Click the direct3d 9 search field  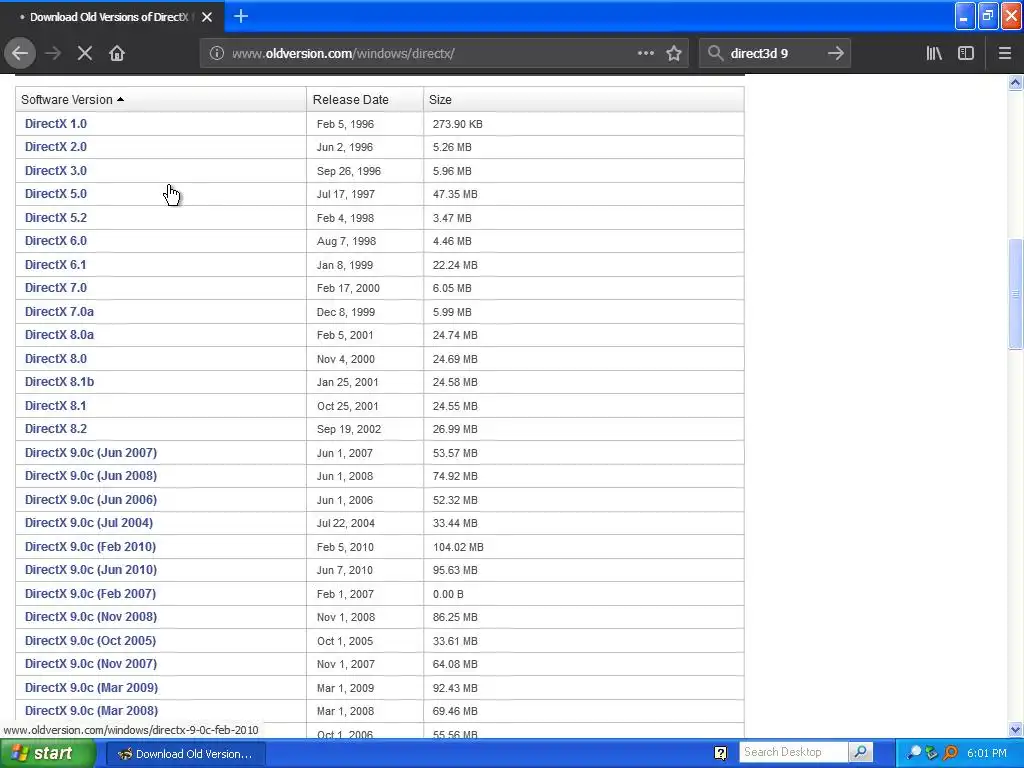774,54
